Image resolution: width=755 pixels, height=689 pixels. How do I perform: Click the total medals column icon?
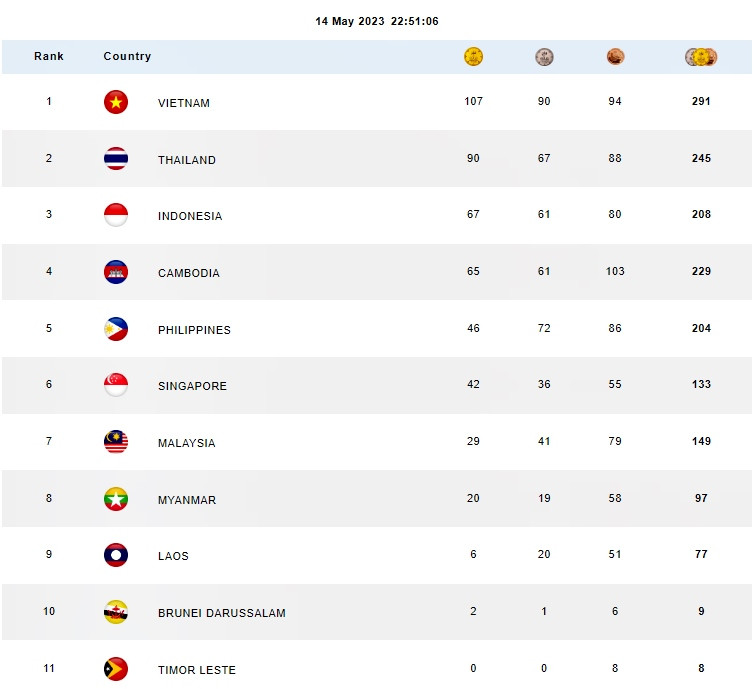pyautogui.click(x=701, y=57)
